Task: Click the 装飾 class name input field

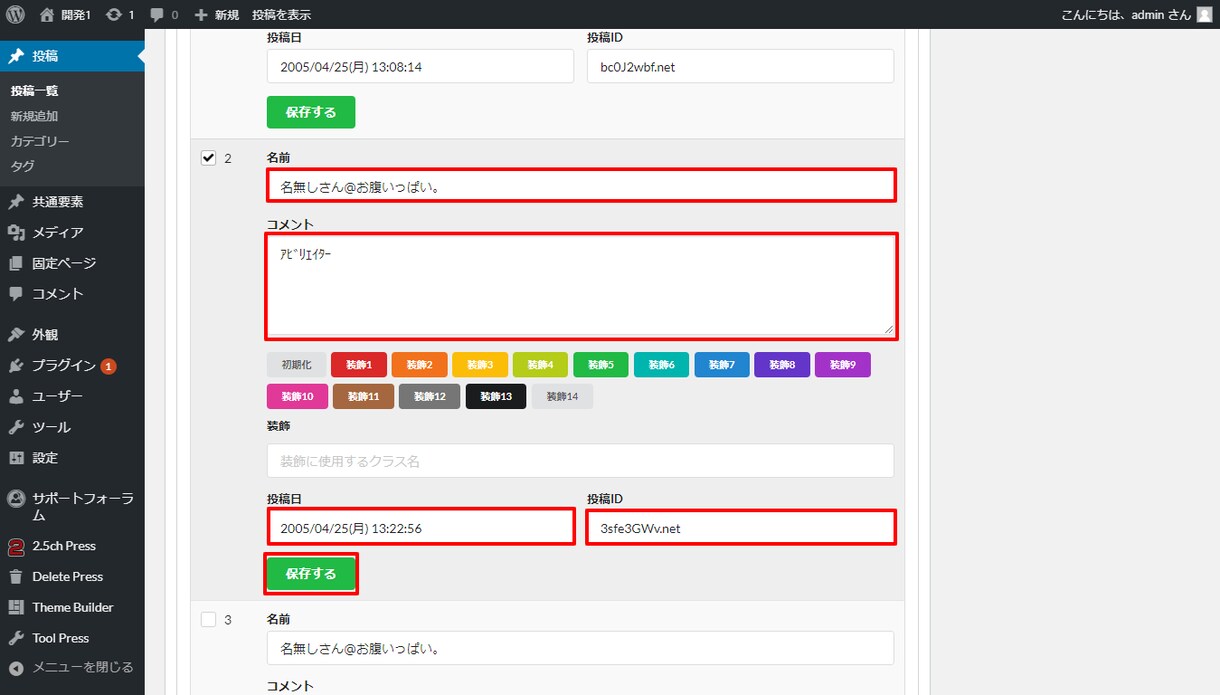Action: [580, 461]
